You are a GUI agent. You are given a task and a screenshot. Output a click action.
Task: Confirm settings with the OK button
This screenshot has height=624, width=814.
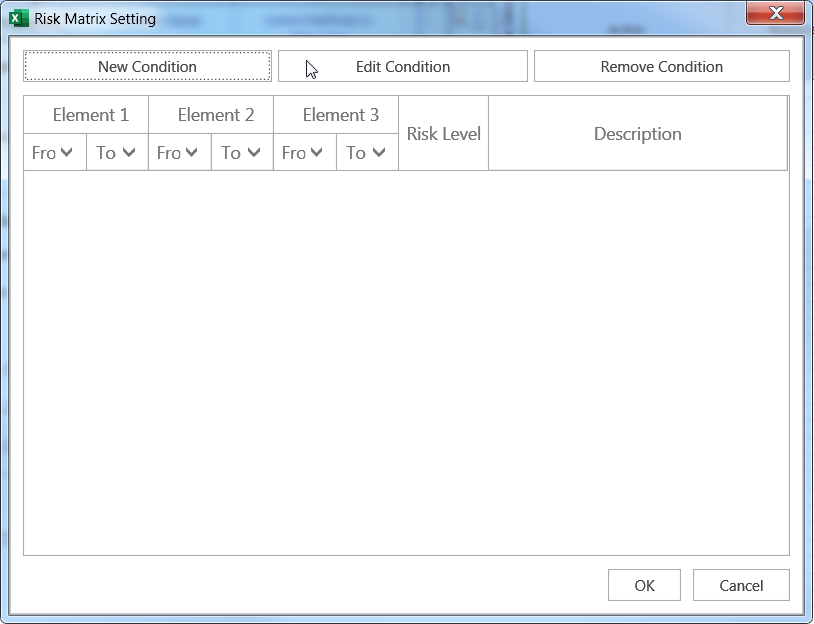click(644, 586)
